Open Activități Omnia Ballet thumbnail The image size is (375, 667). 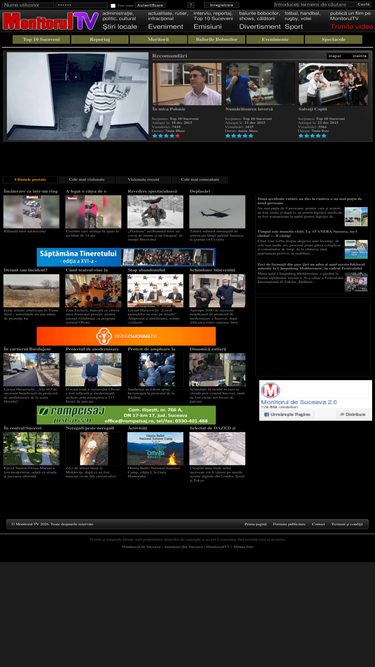(156, 449)
